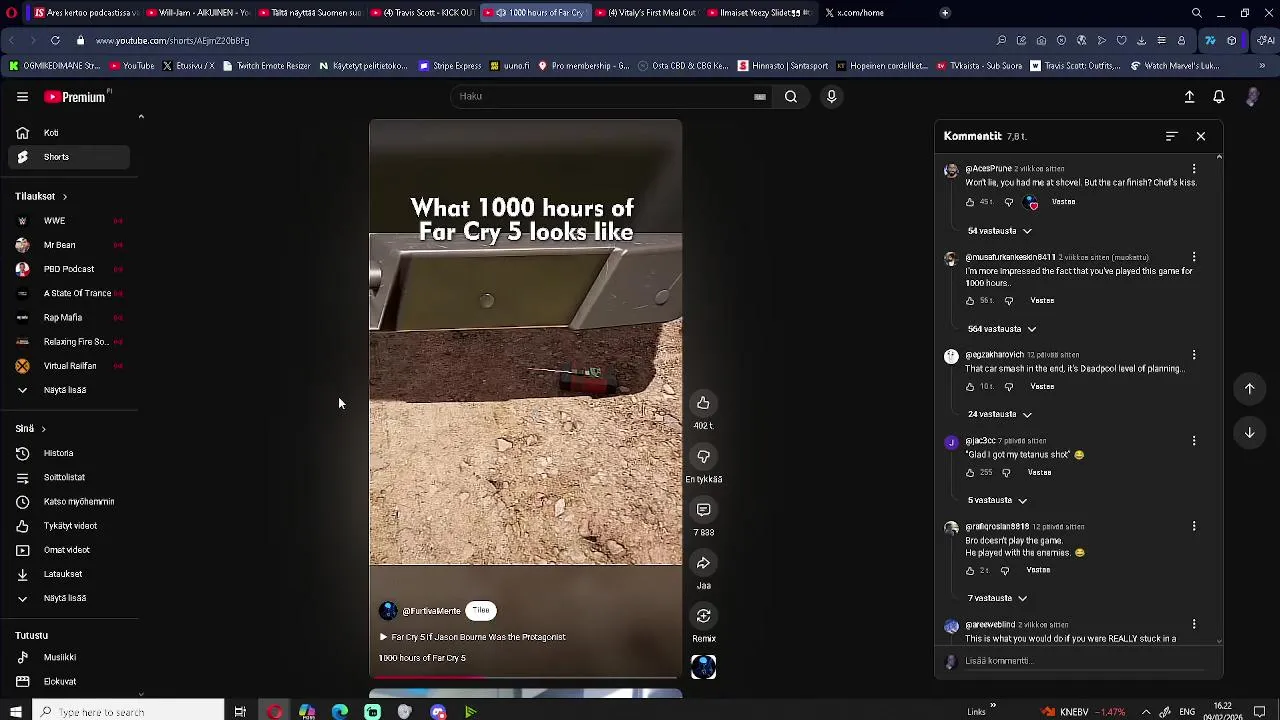
Task: Expand 7 vastausta replies
Action: 996,598
